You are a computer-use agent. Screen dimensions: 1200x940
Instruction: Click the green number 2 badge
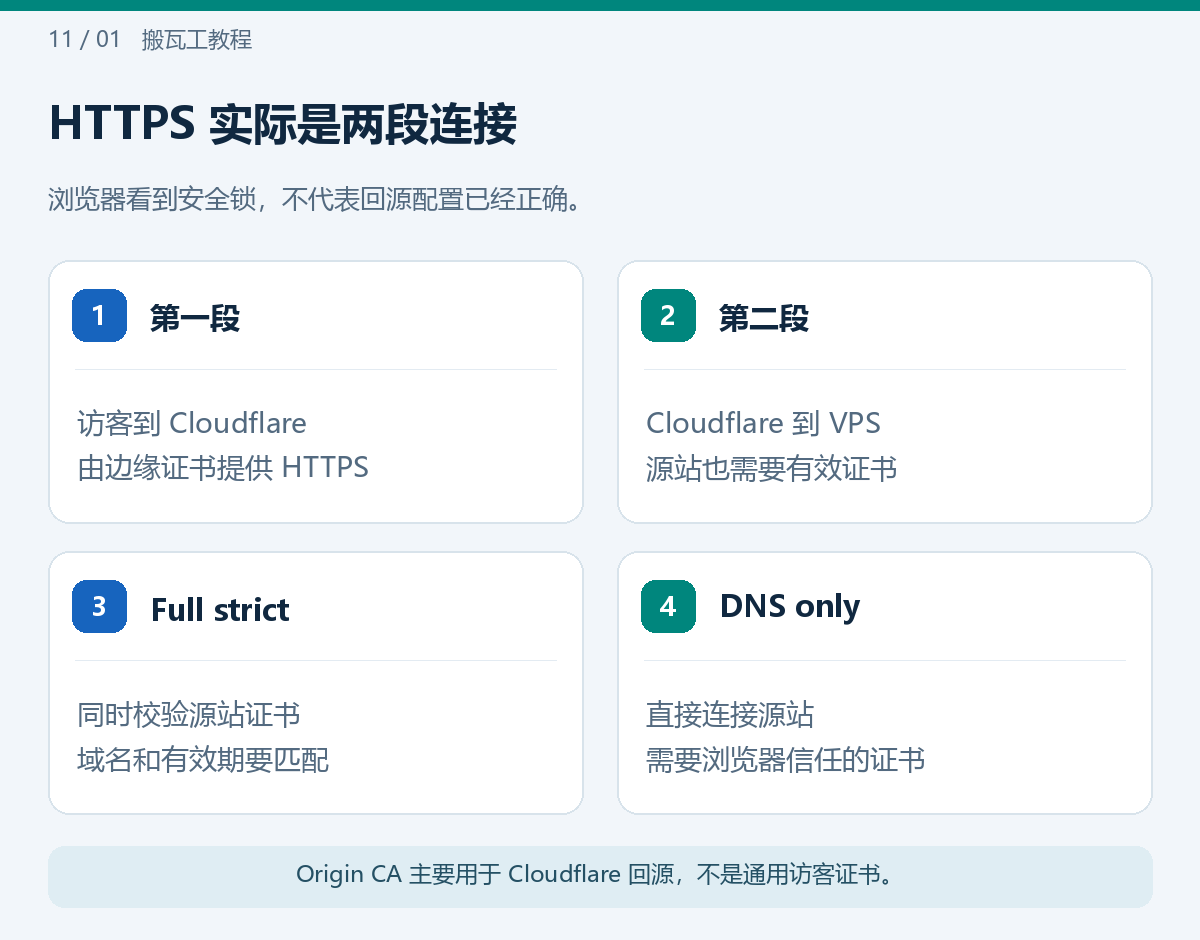click(668, 315)
